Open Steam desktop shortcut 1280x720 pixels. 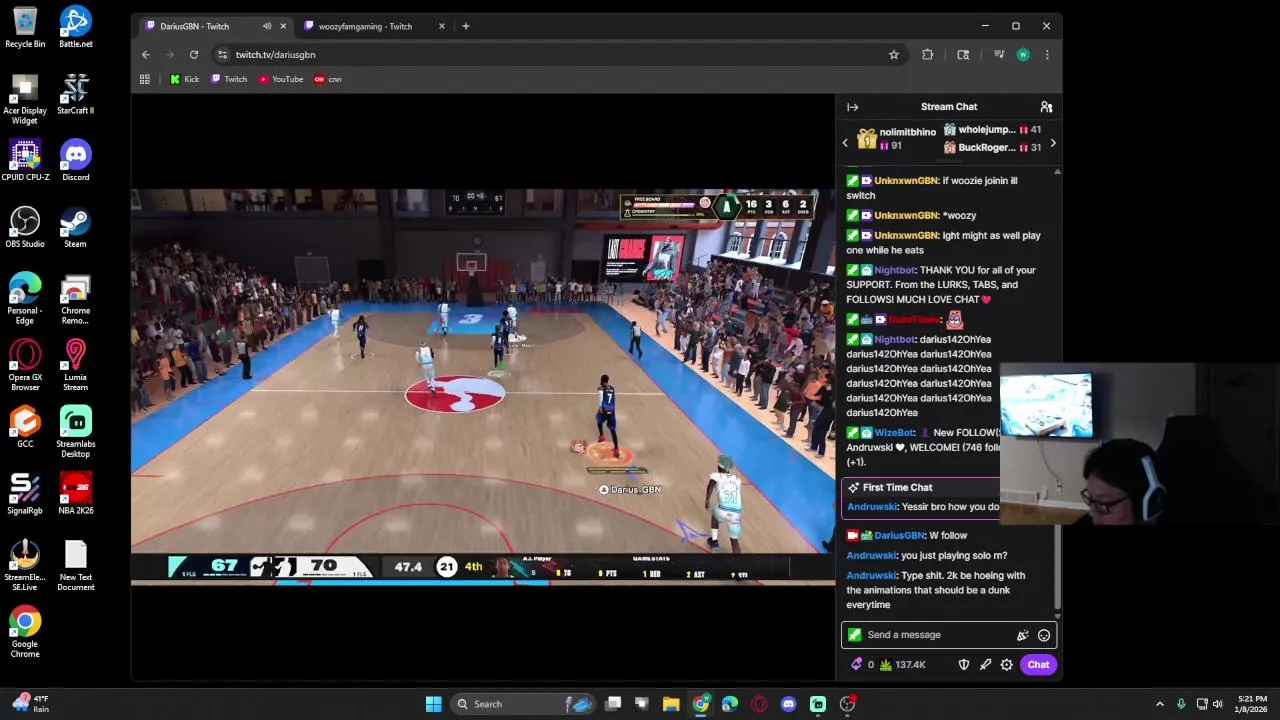[x=75, y=228]
